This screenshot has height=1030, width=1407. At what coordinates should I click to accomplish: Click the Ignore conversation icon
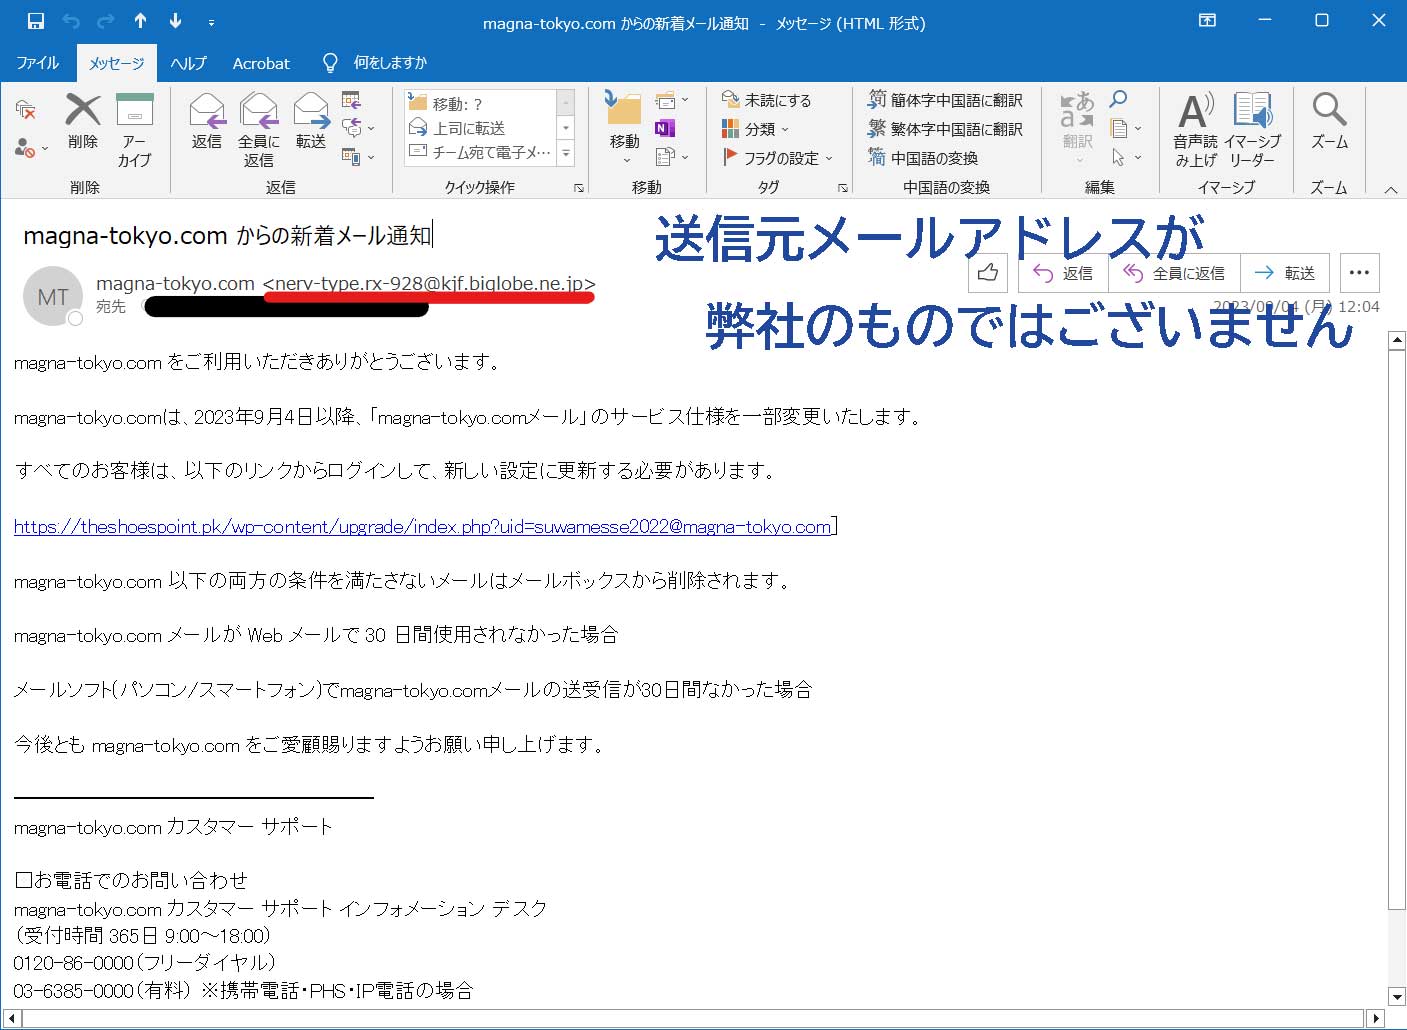click(26, 109)
